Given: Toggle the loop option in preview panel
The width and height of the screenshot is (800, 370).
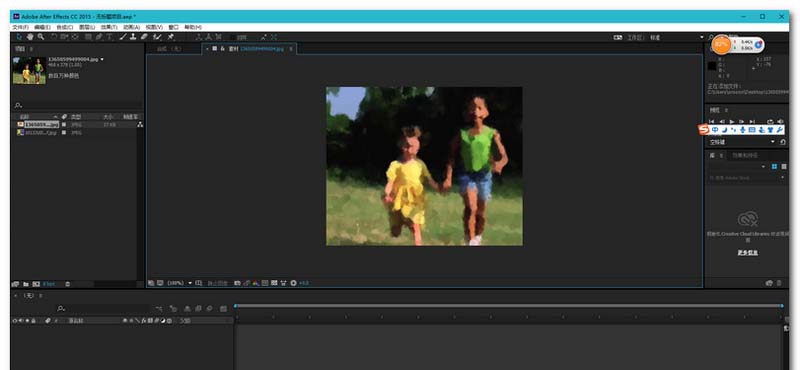Looking at the screenshot, I should [770, 121].
